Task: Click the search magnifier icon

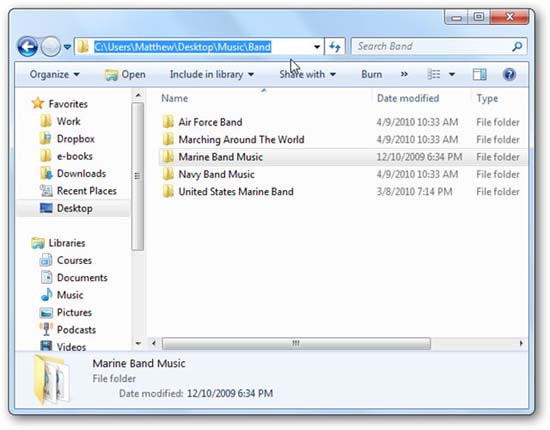Action: 517,46
